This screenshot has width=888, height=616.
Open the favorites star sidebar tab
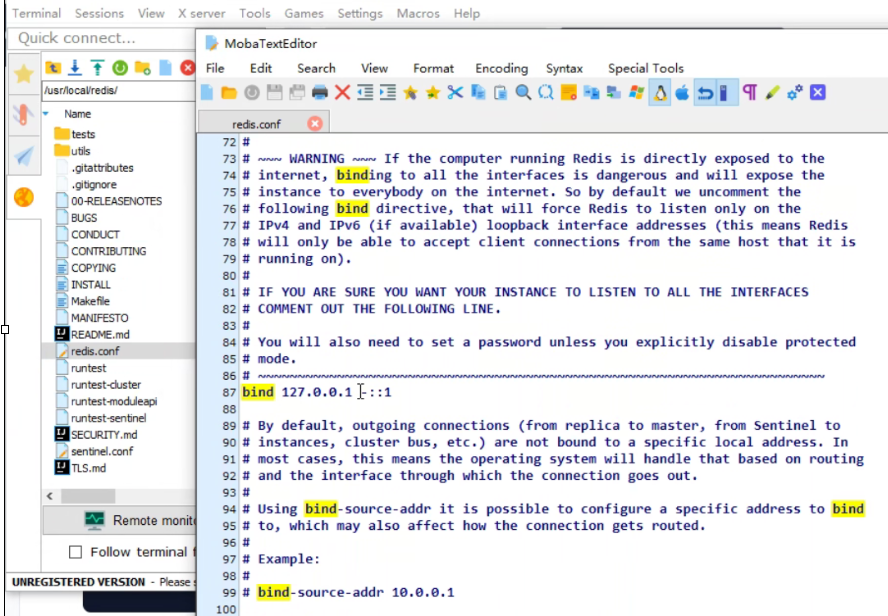(24, 74)
